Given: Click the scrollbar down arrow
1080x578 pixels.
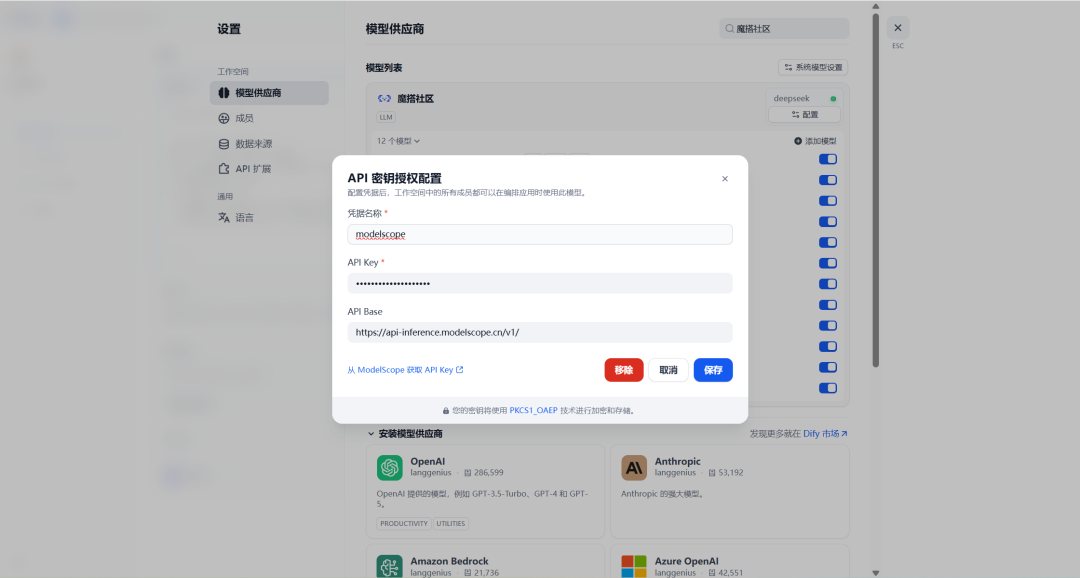Looking at the screenshot, I should coord(875,572).
